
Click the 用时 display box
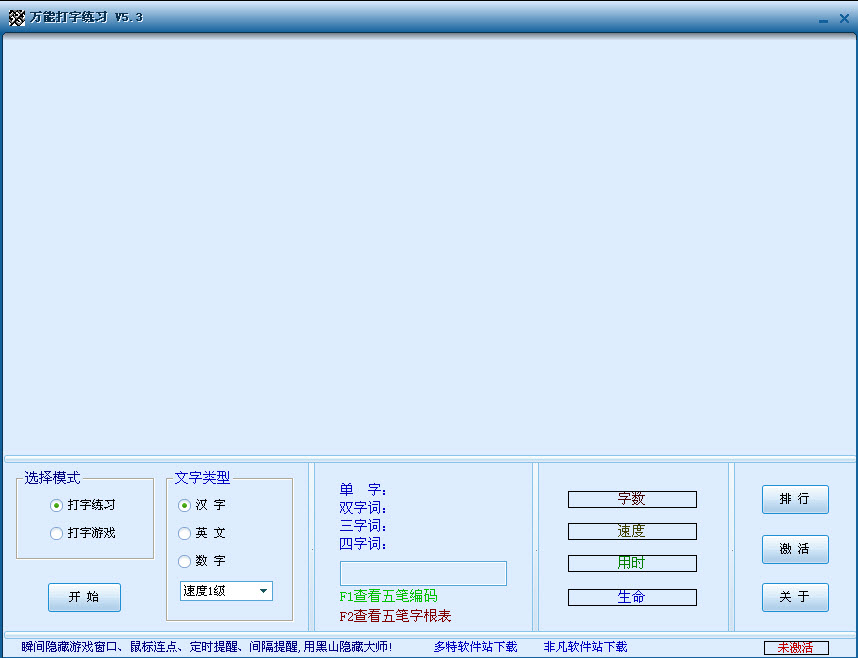[632, 563]
